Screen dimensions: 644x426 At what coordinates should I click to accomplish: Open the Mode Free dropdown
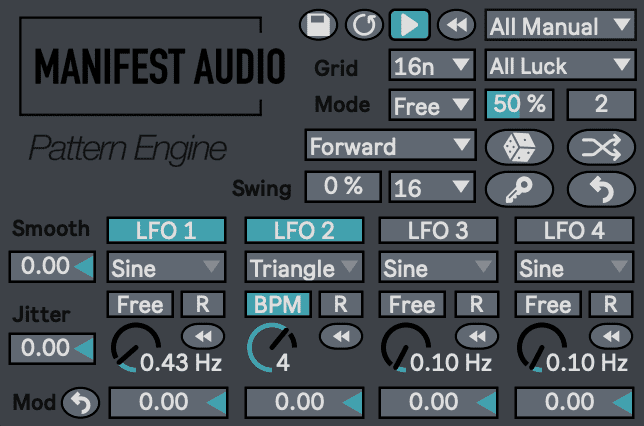432,105
